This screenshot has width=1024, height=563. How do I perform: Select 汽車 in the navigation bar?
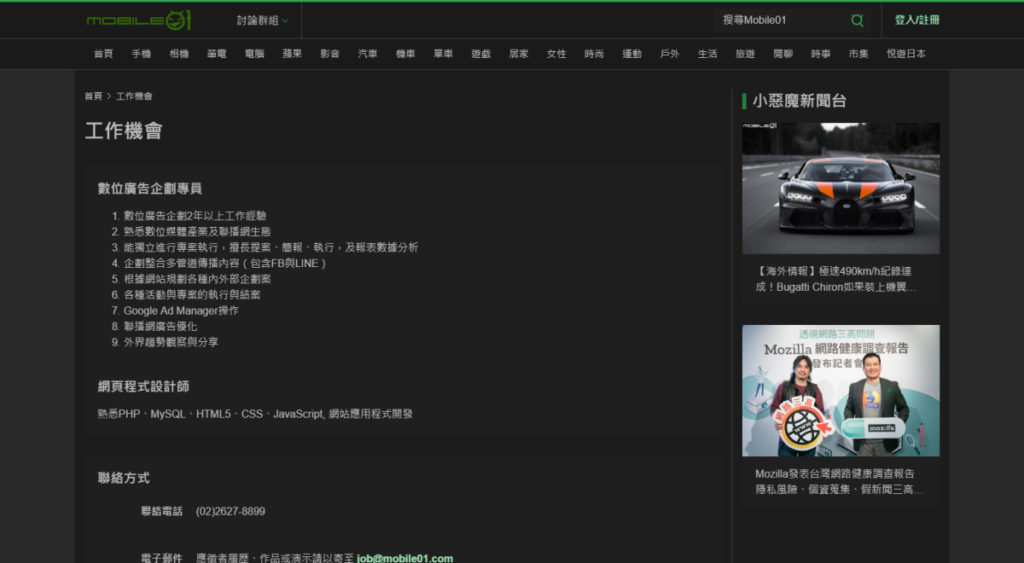(x=368, y=54)
